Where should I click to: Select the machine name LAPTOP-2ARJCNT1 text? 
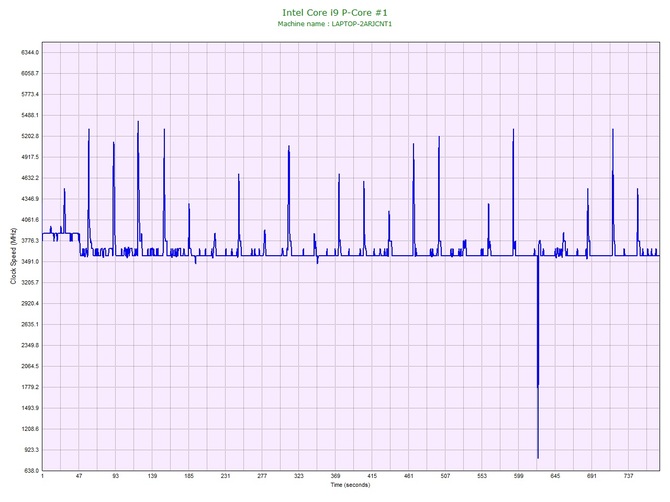click(x=361, y=24)
